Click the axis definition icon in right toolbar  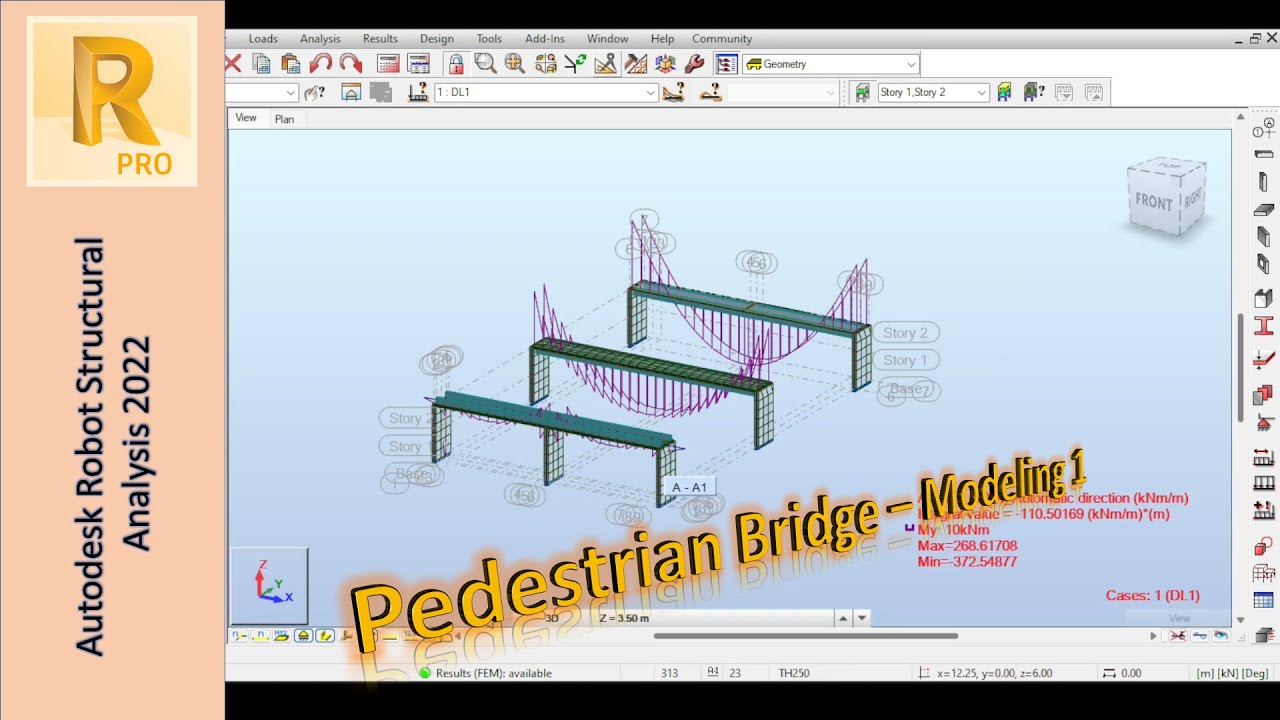pos(1264,128)
